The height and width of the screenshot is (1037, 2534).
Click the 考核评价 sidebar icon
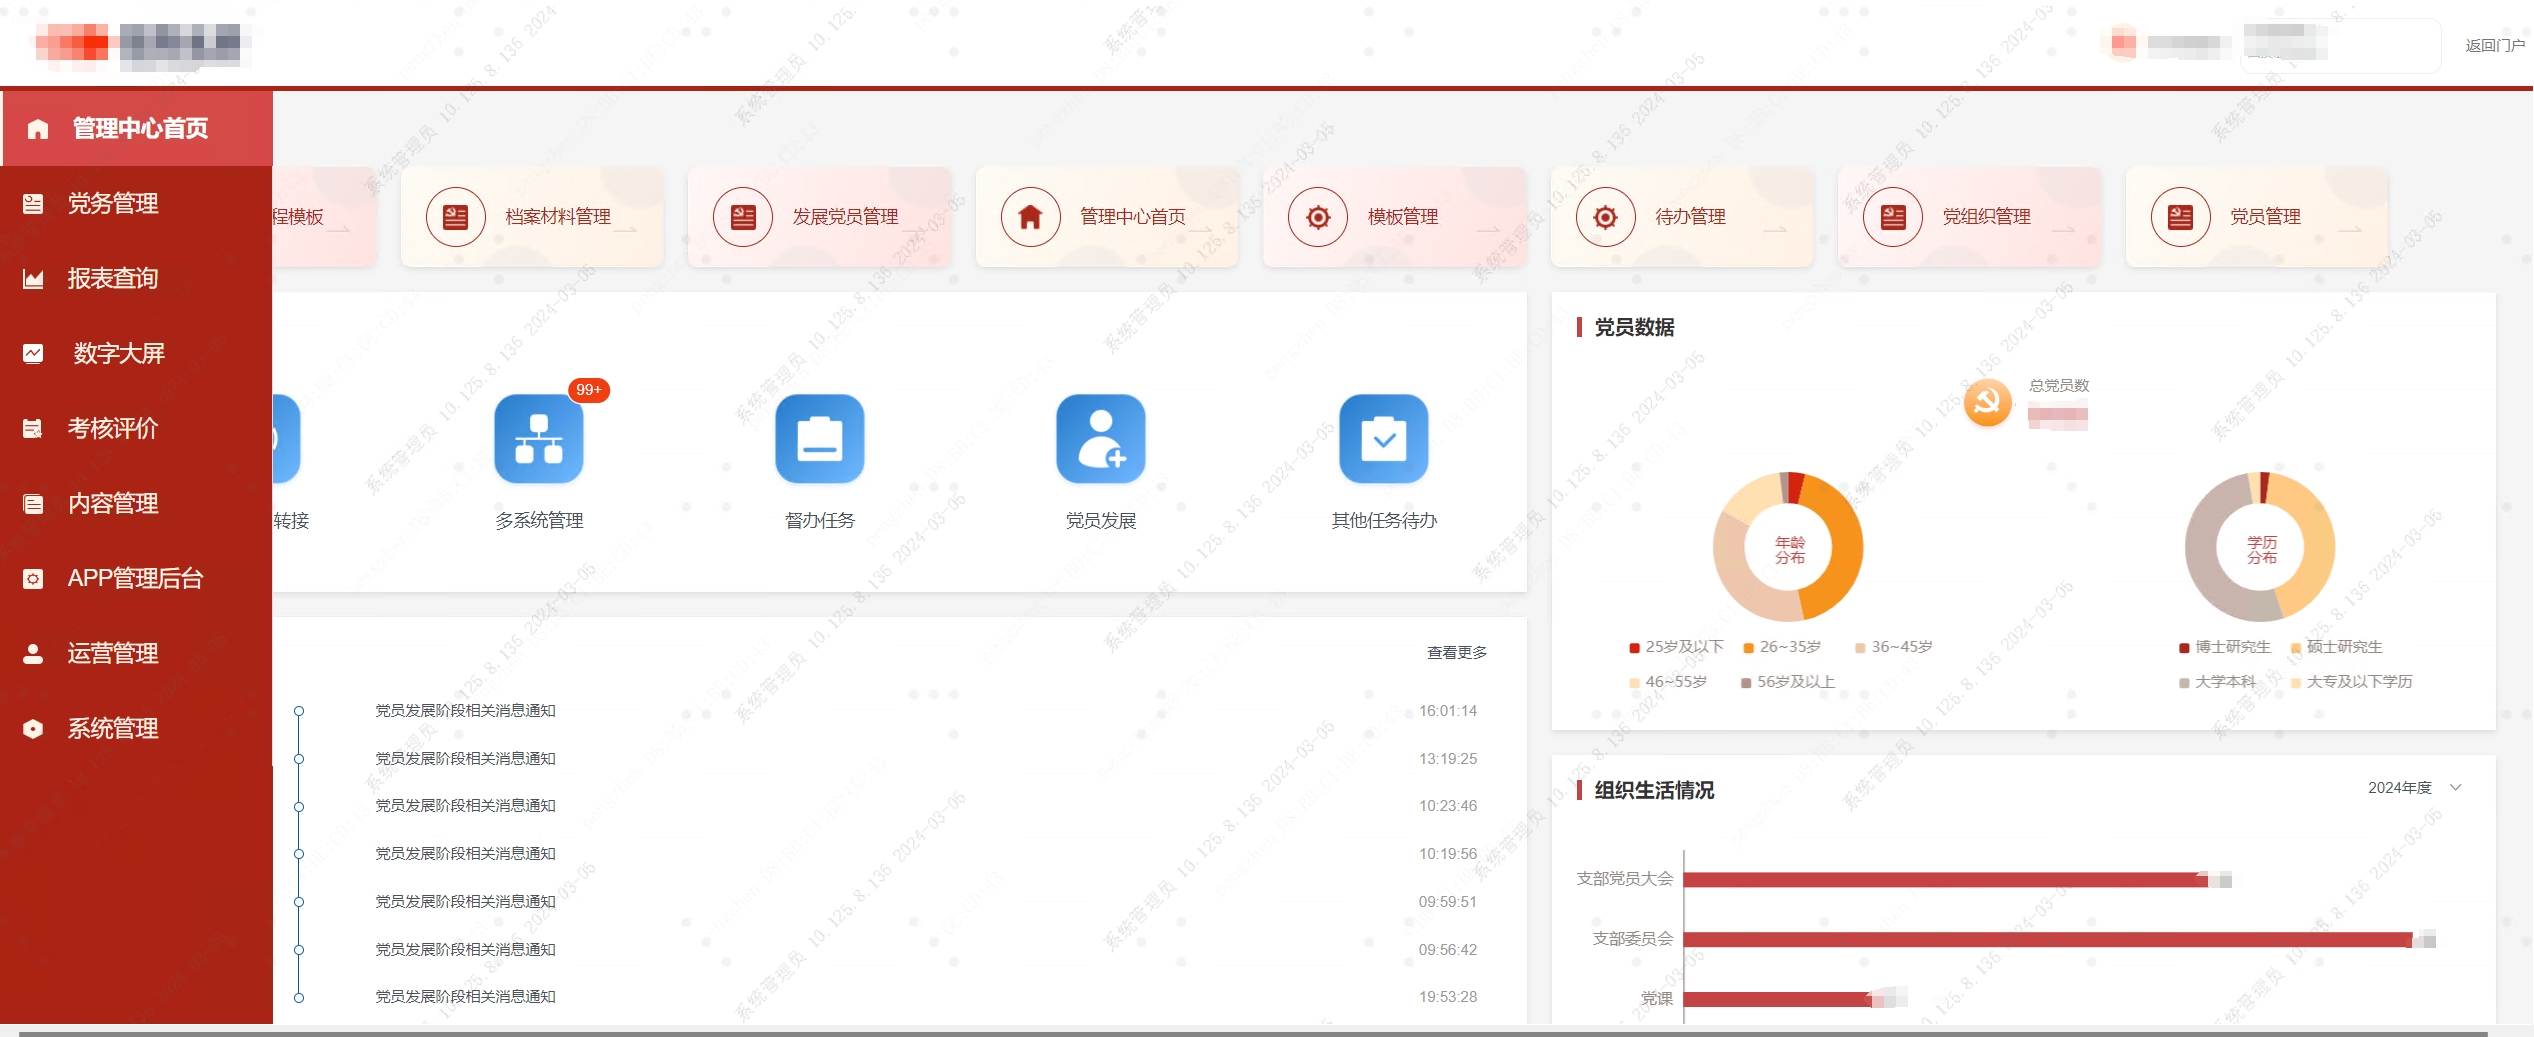click(33, 429)
